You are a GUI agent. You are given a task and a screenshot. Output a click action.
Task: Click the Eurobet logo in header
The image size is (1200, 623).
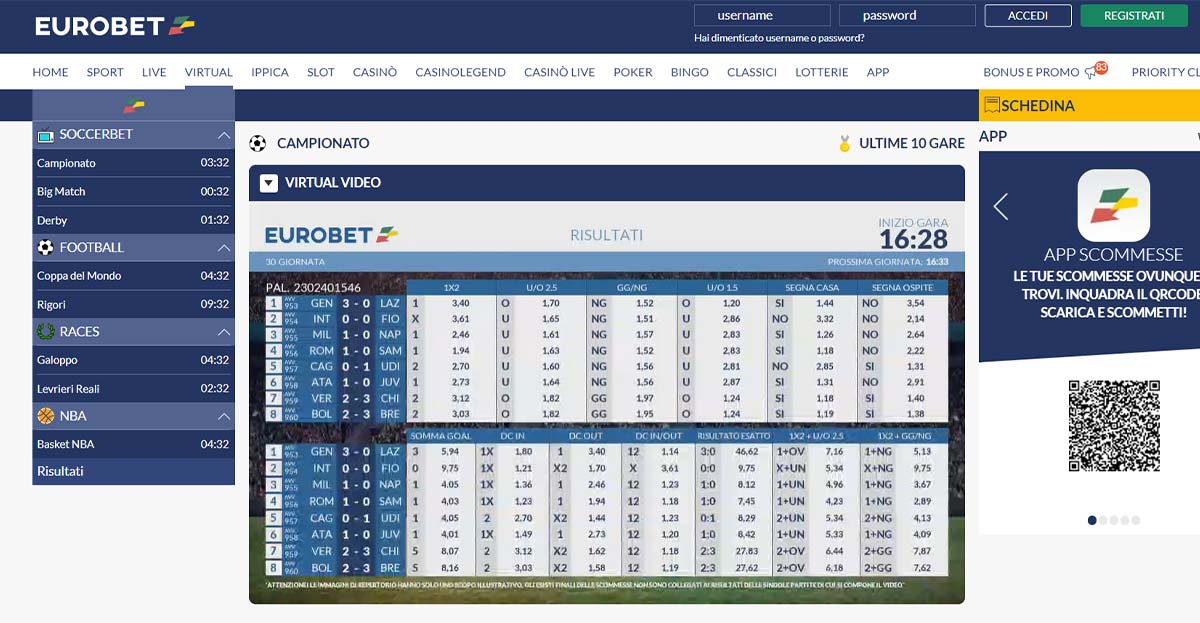(115, 26)
